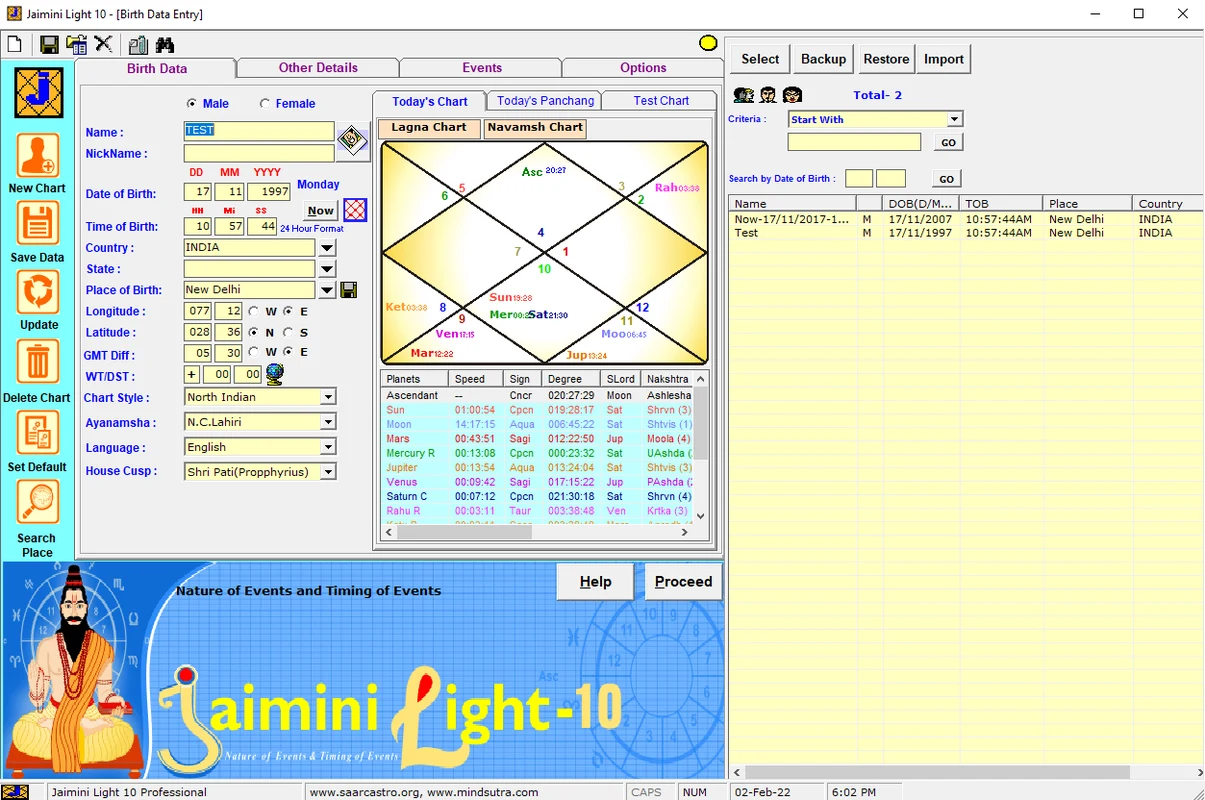Click the planets table horizontal scrollbar
The height and width of the screenshot is (800, 1205).
point(537,533)
